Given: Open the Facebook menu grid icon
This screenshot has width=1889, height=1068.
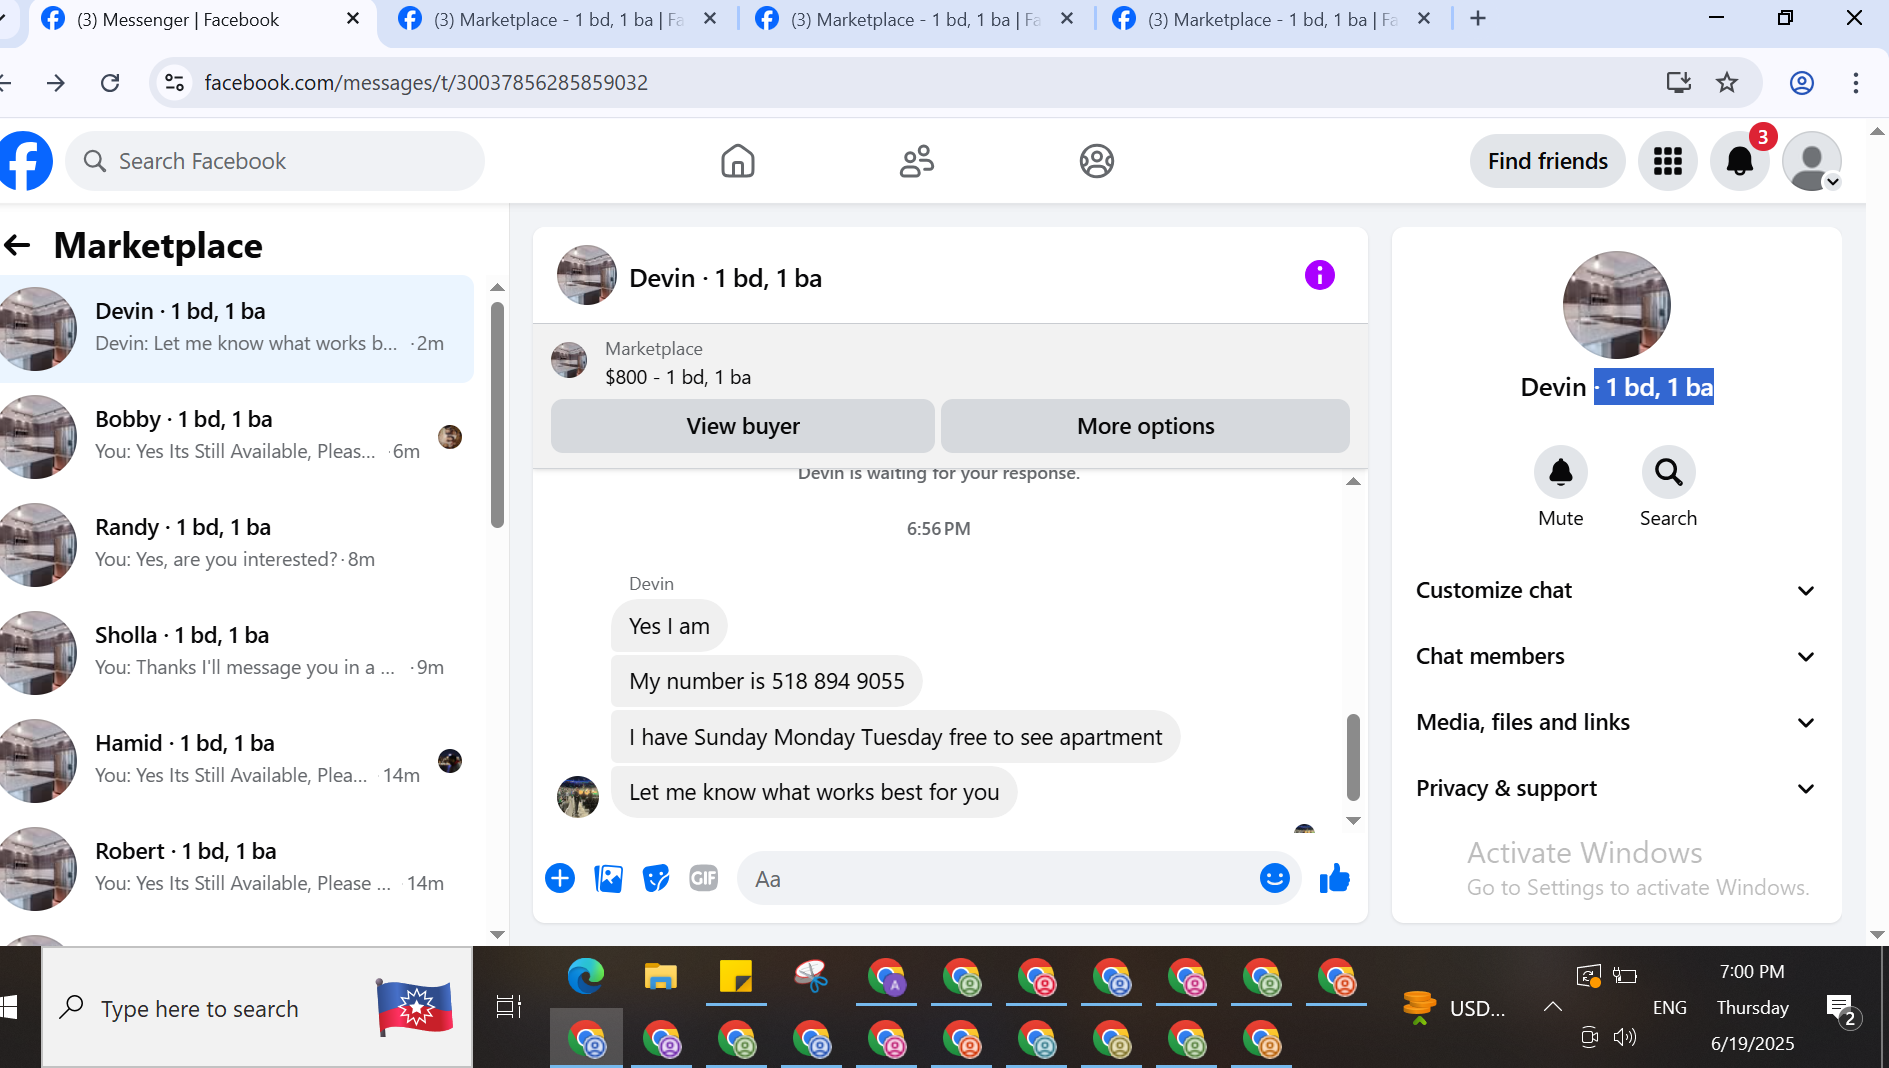Looking at the screenshot, I should pyautogui.click(x=1668, y=161).
